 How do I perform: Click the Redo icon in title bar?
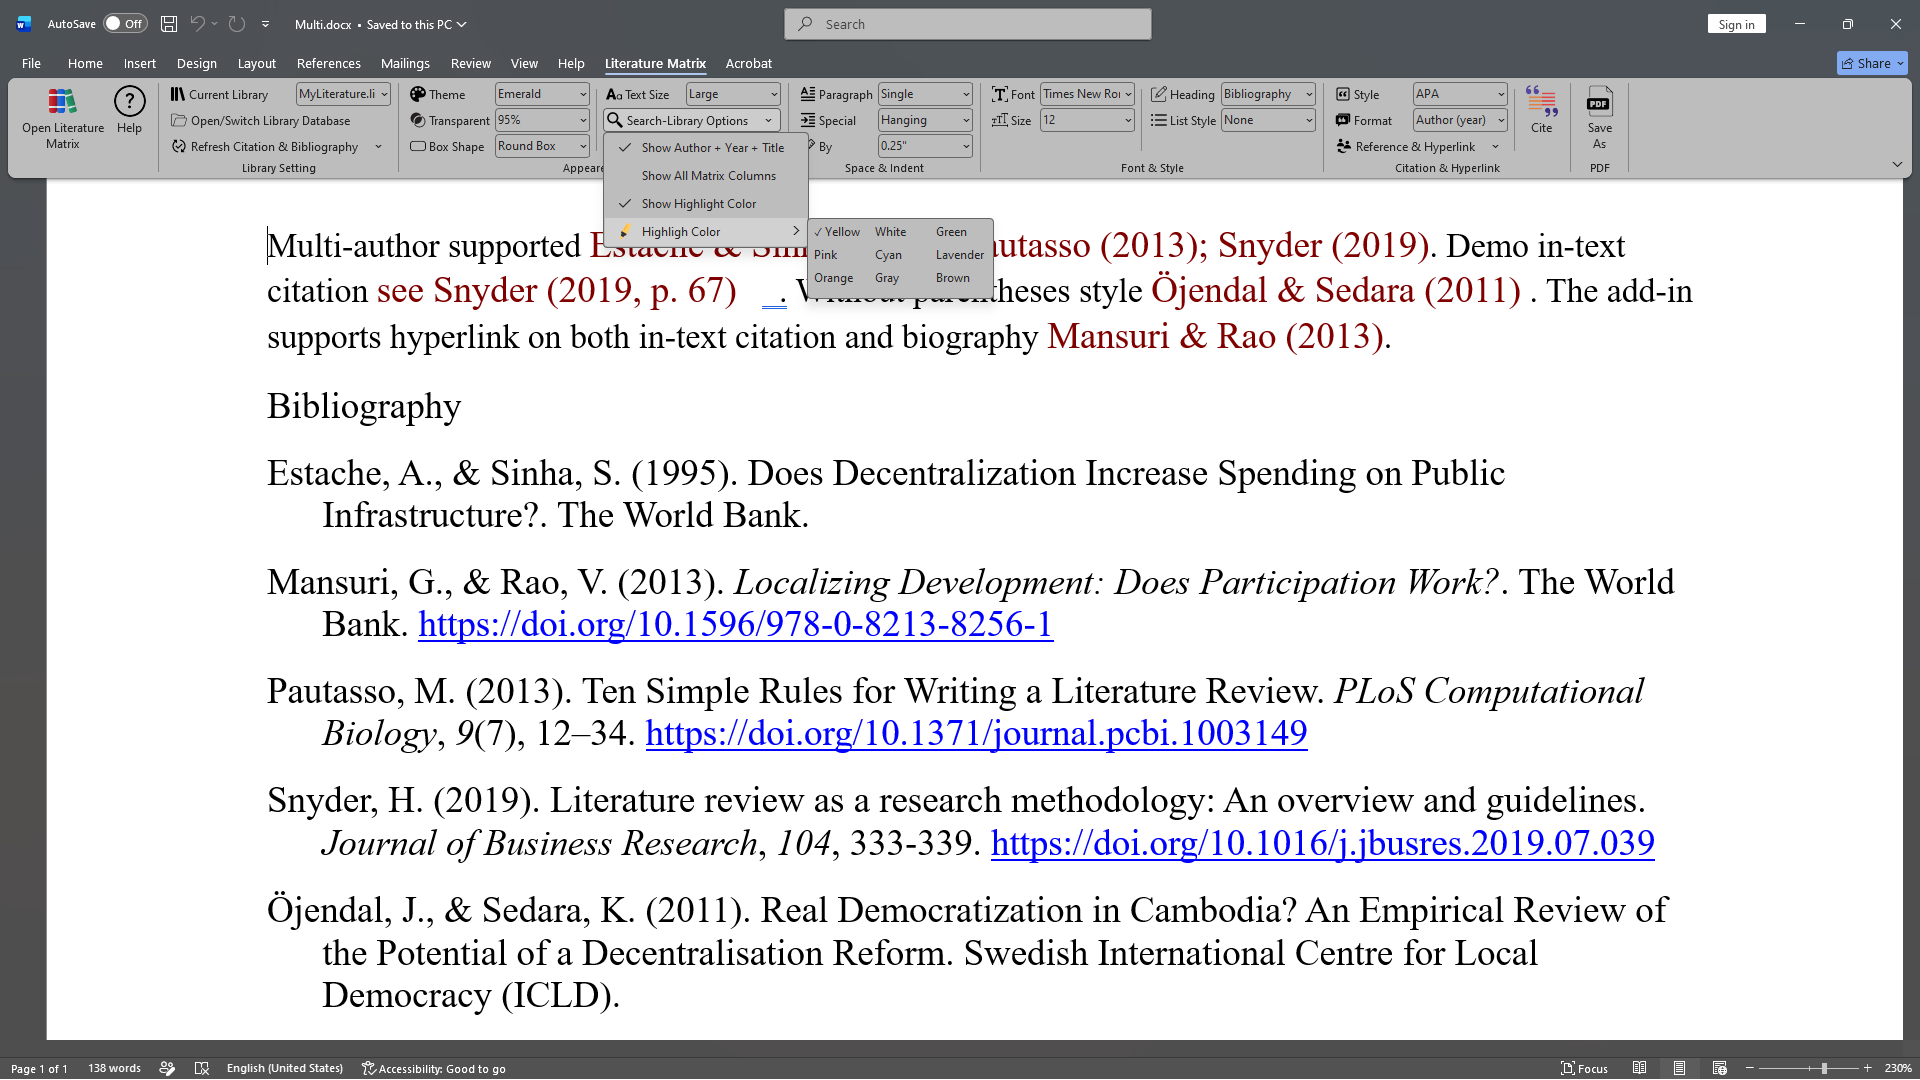point(237,24)
